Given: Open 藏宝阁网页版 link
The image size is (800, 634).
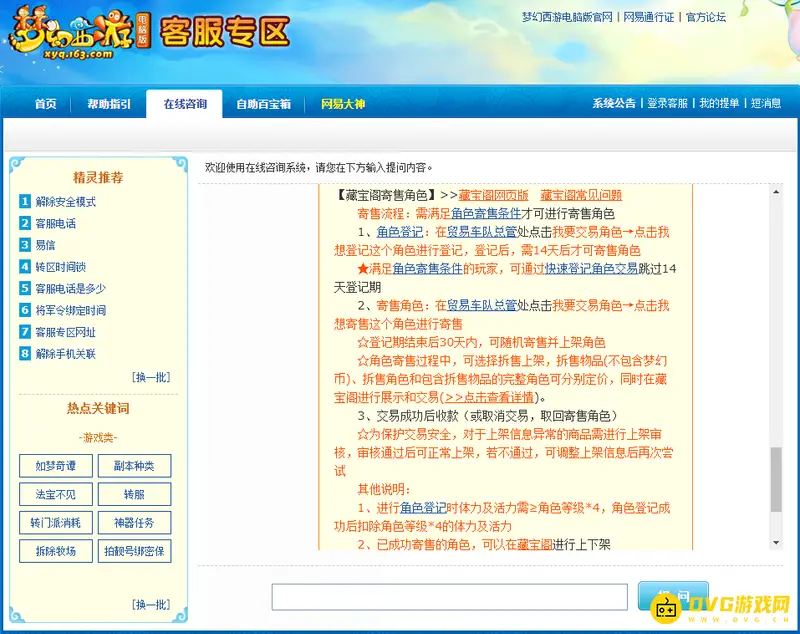Looking at the screenshot, I should click(x=493, y=195).
